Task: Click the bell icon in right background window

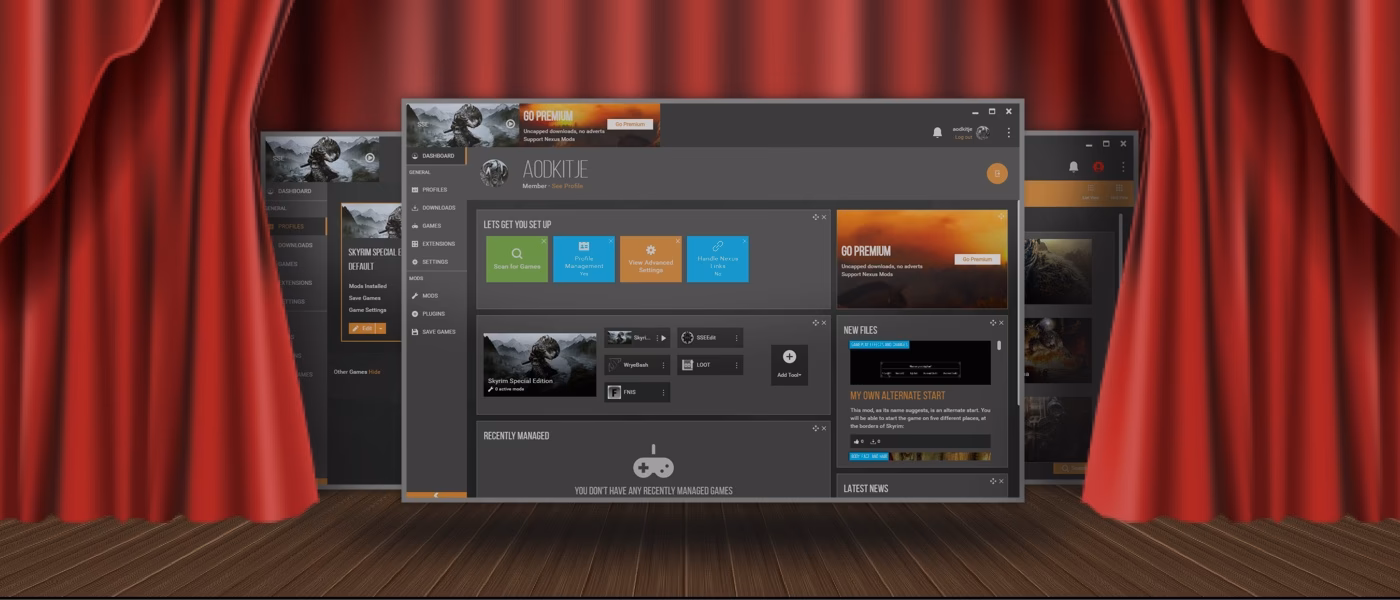Action: pyautogui.click(x=1073, y=167)
